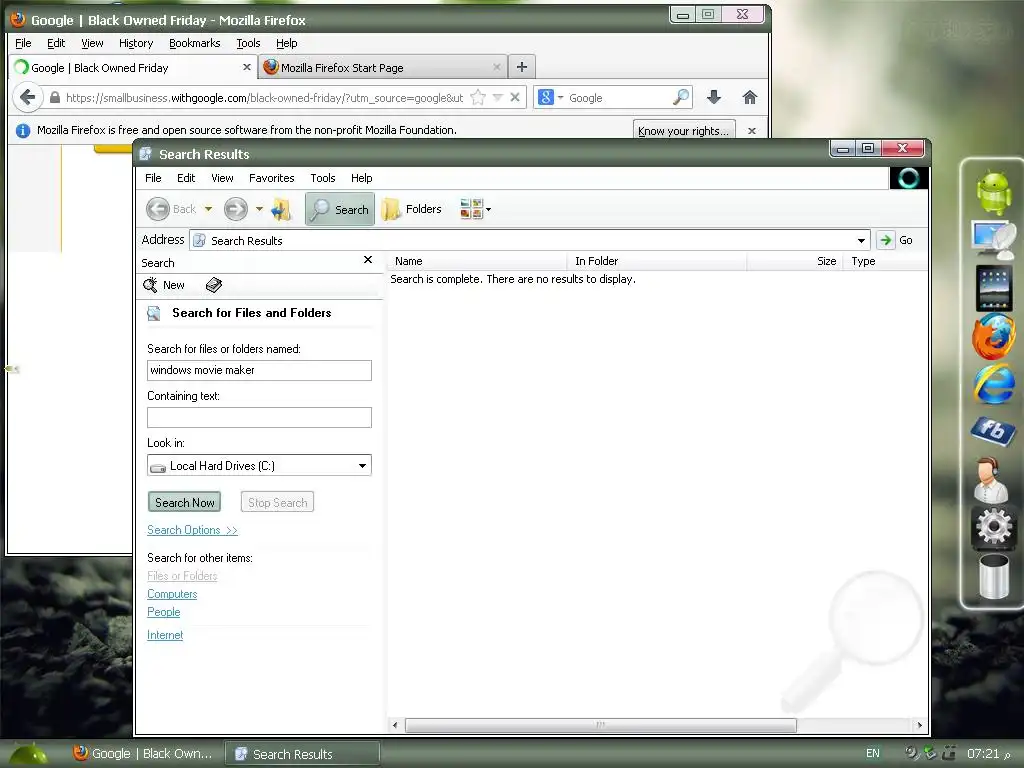Launch Internet Explorer from the dock
Viewport: 1024px width, 768px height.
click(x=994, y=384)
